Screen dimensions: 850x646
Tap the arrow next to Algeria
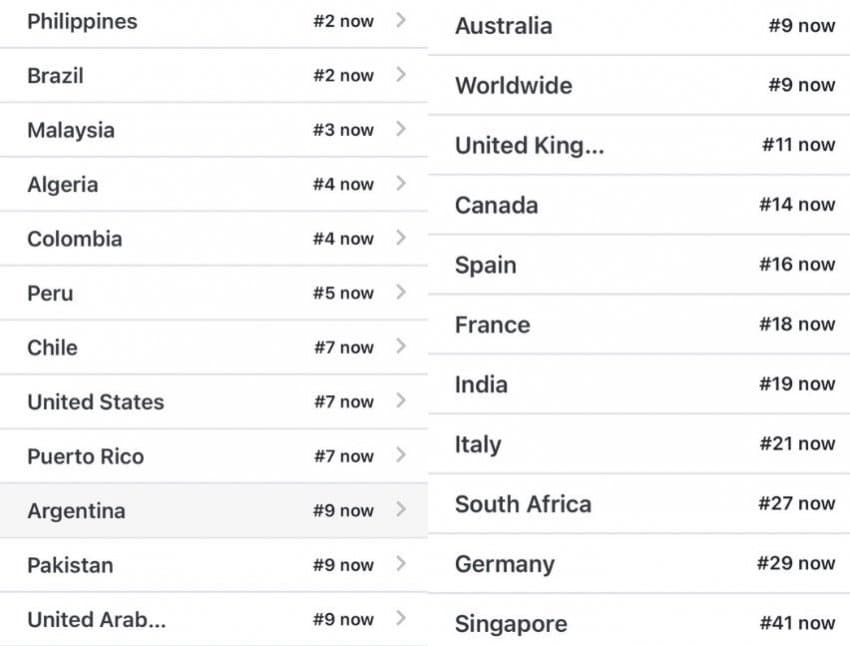pyautogui.click(x=401, y=184)
